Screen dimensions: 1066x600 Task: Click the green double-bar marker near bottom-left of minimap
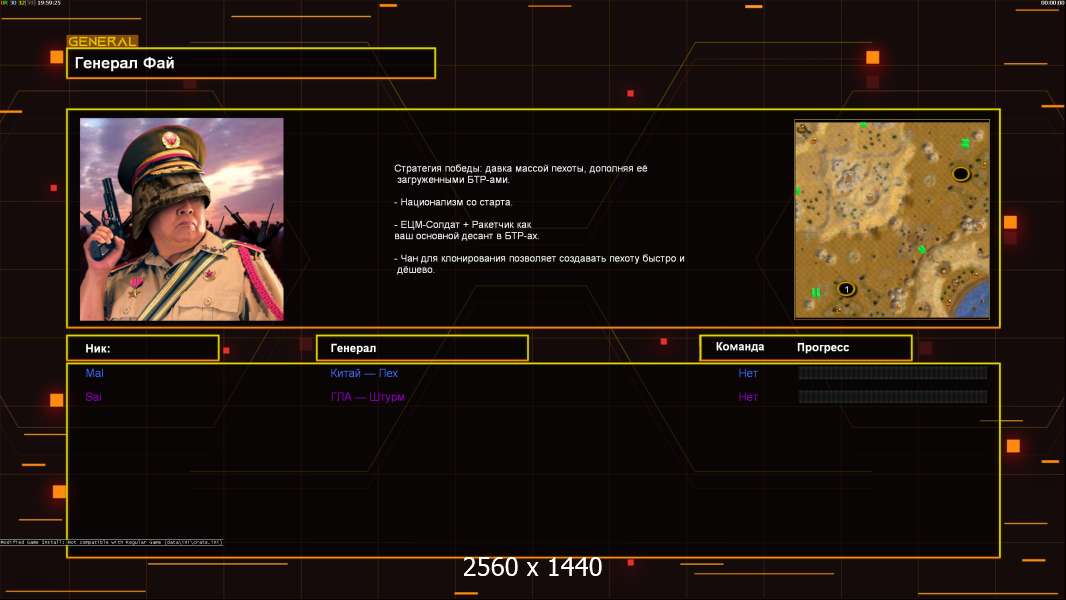[816, 292]
